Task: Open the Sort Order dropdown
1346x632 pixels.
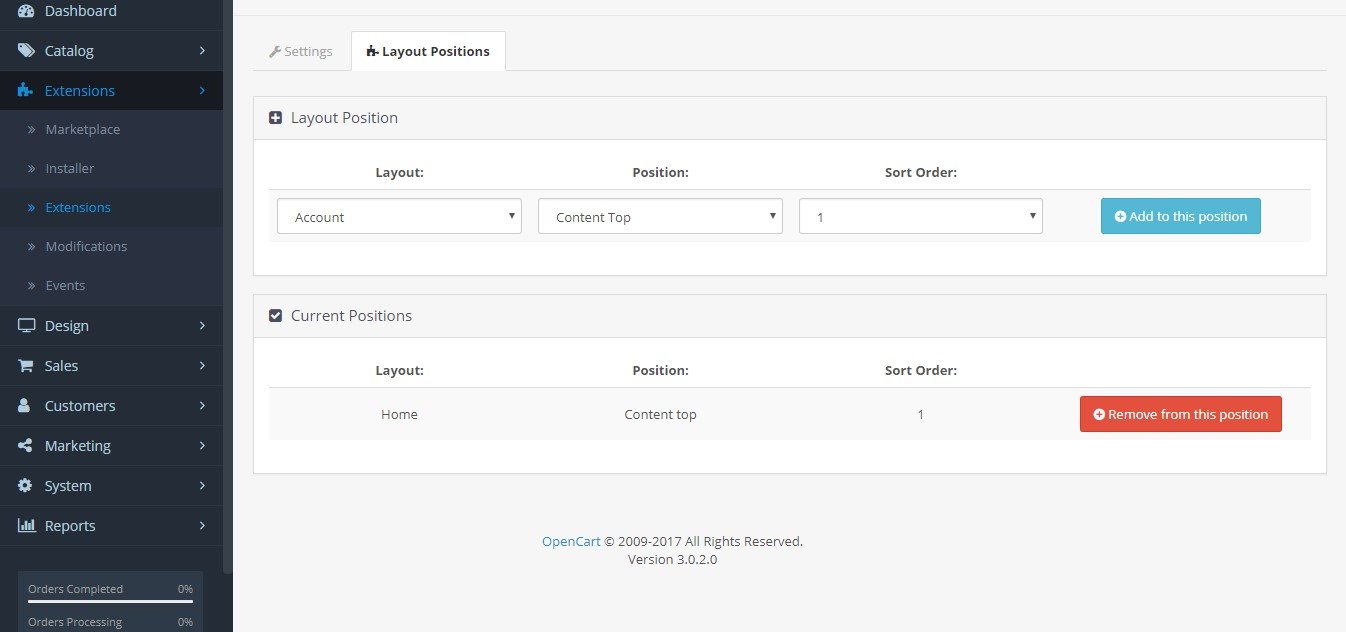Action: point(920,217)
